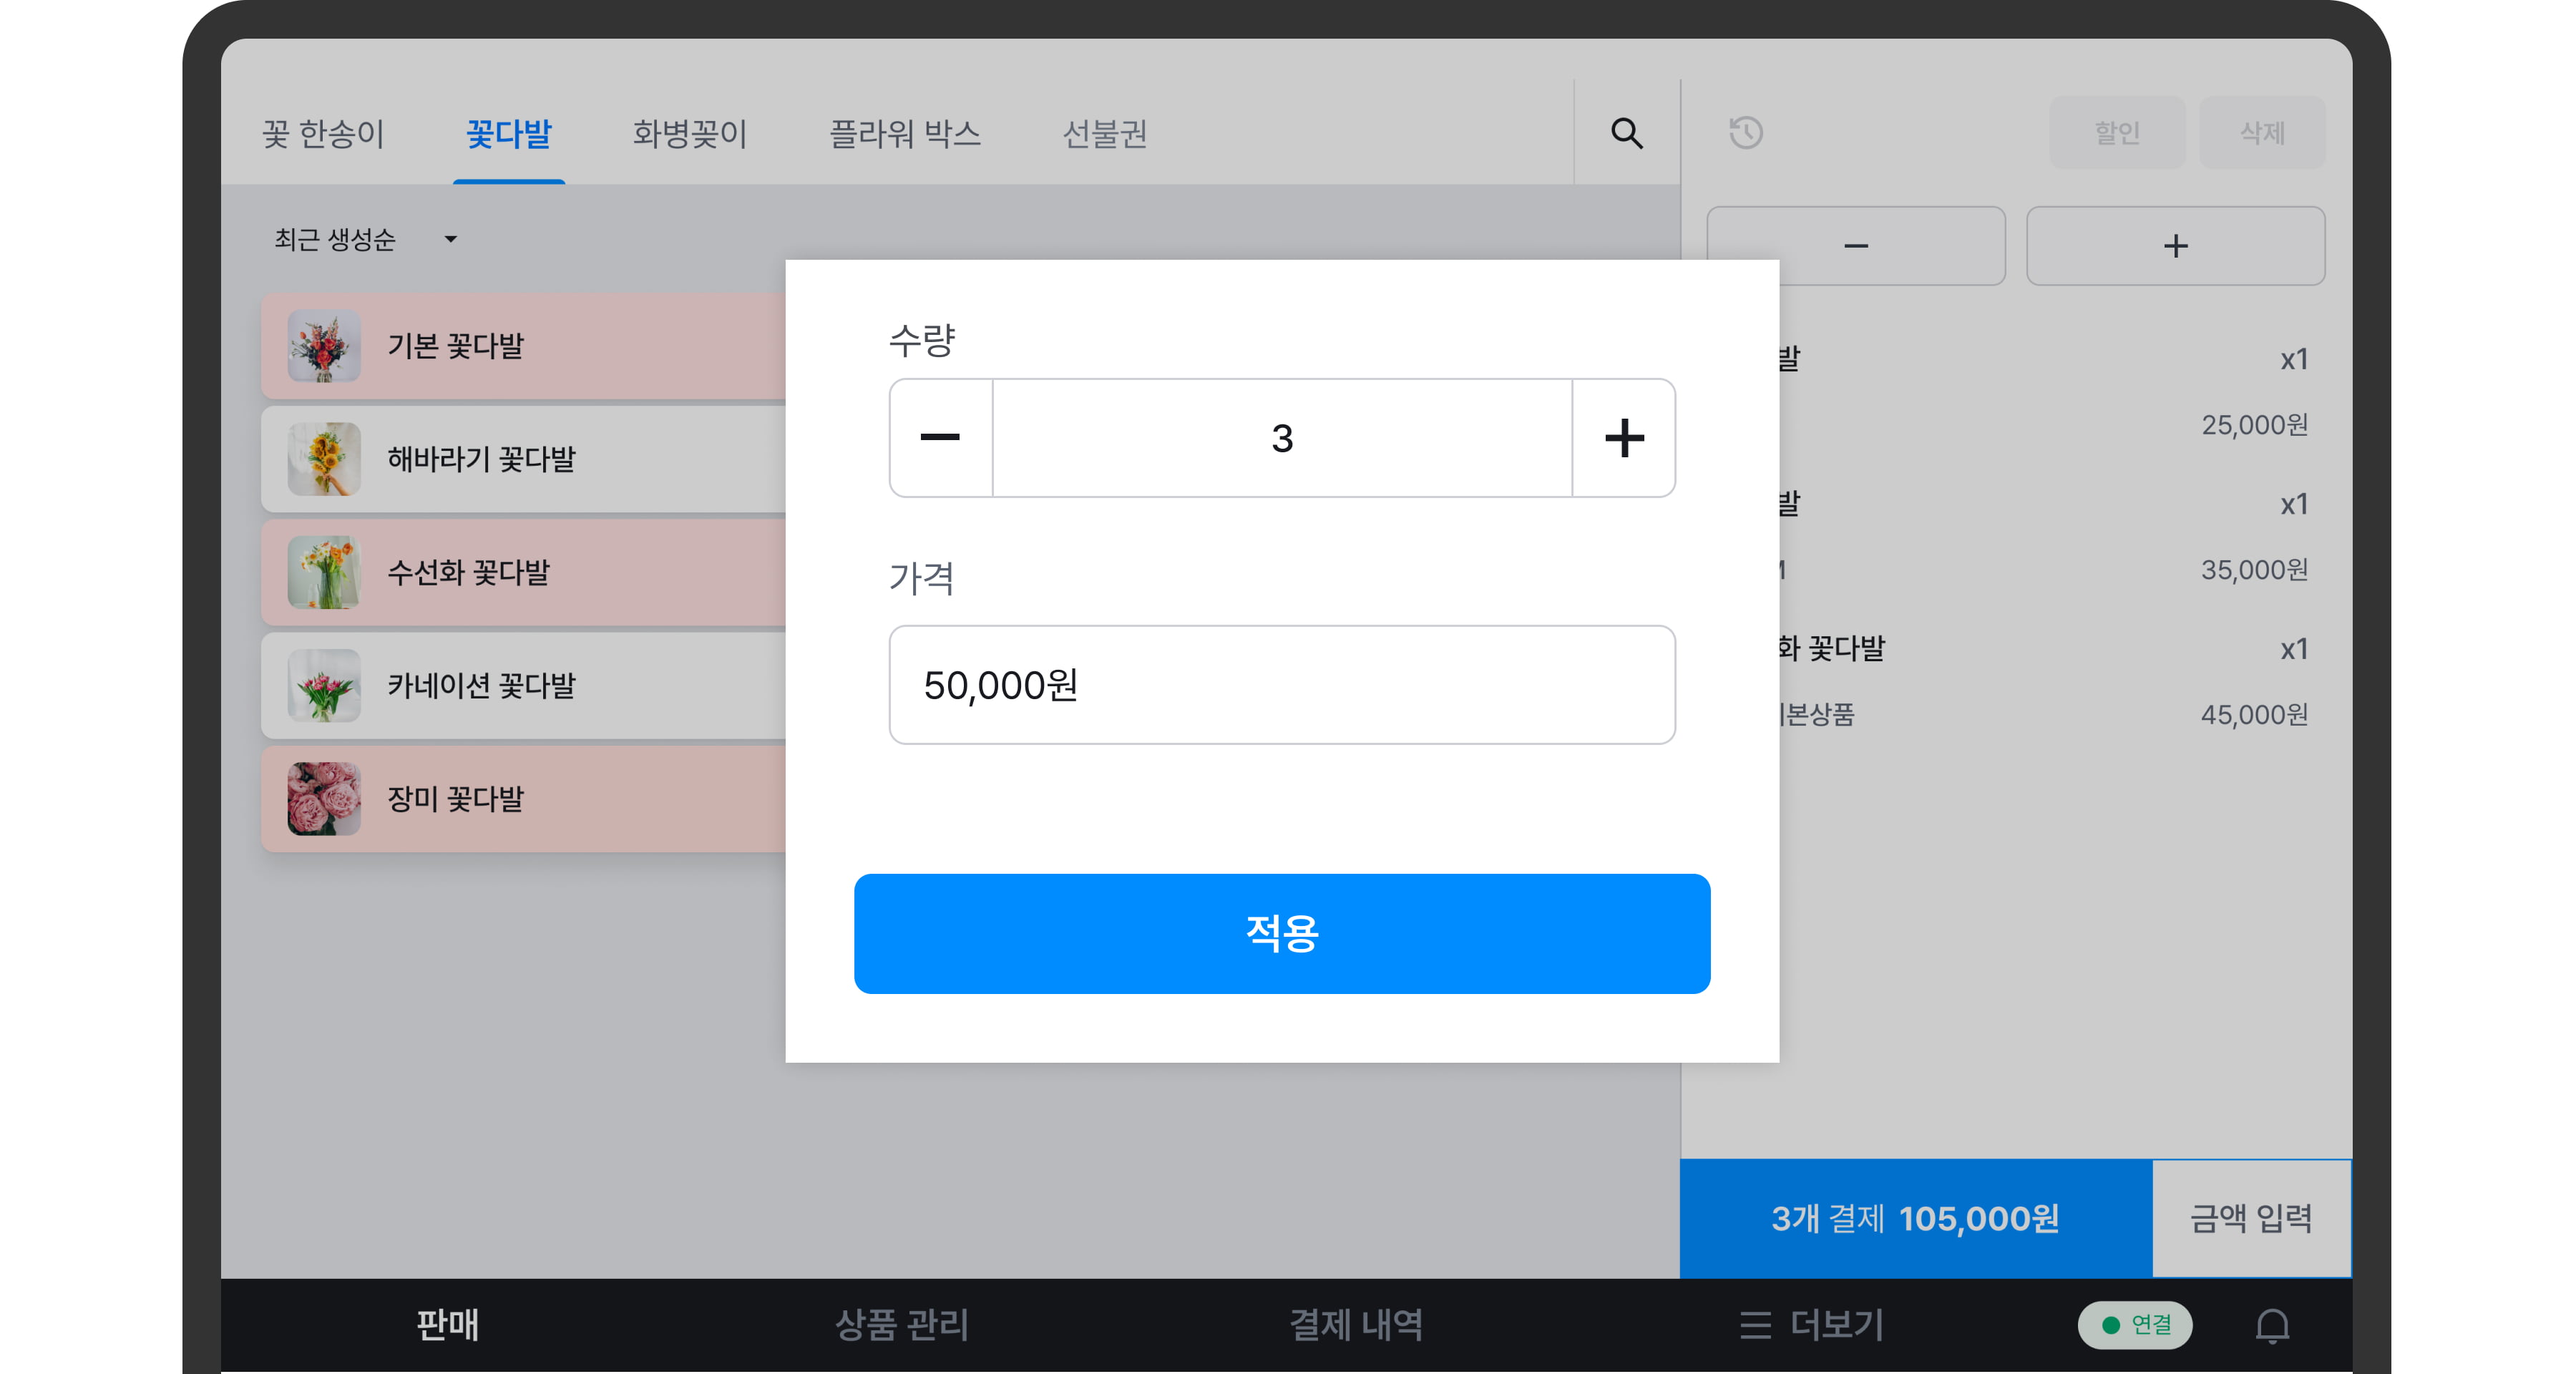2576x1374 pixels.
Task: Open 결제 내역 in the bottom bar
Action: tap(1356, 1325)
